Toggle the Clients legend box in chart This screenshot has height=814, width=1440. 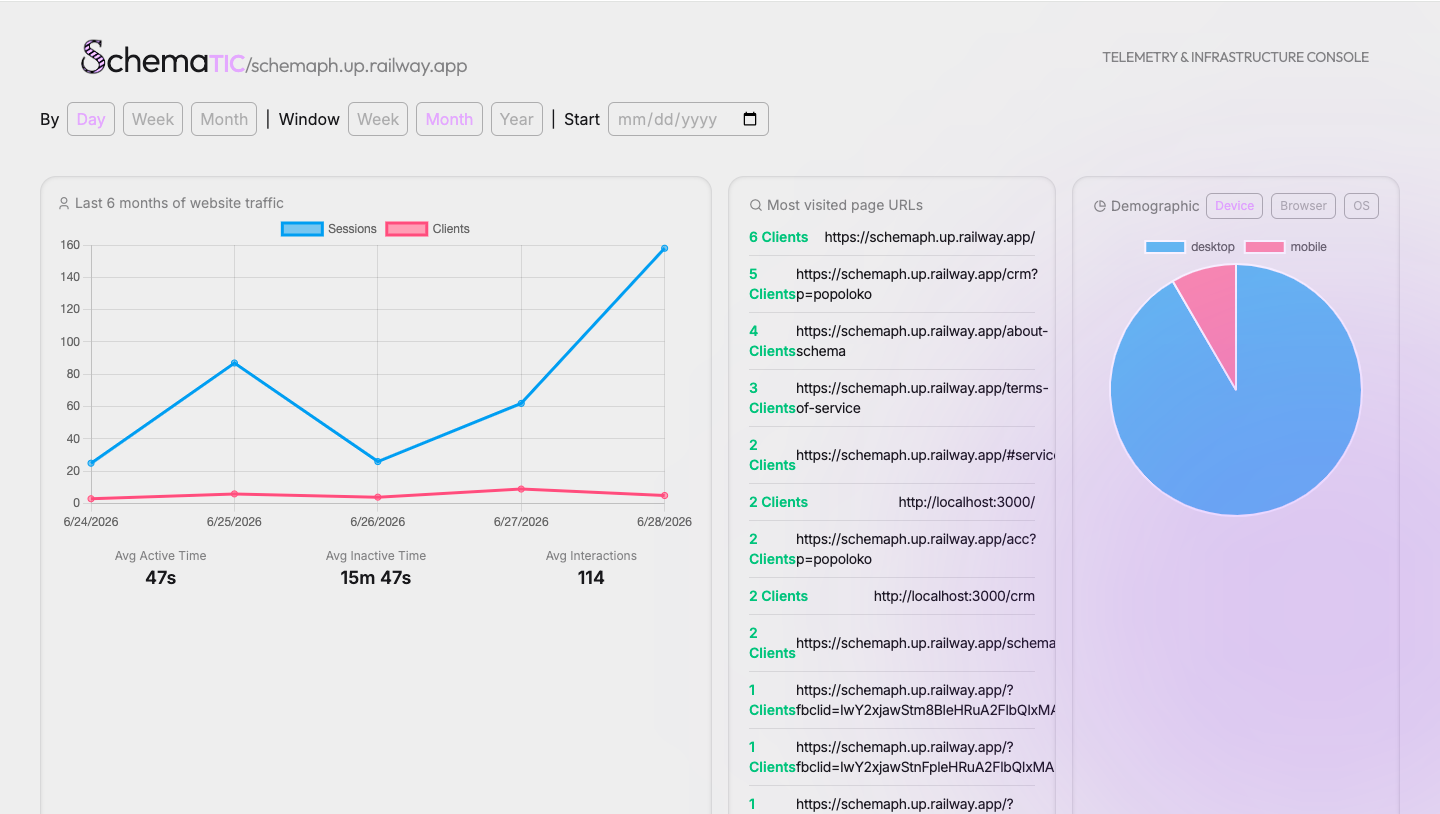click(406, 229)
